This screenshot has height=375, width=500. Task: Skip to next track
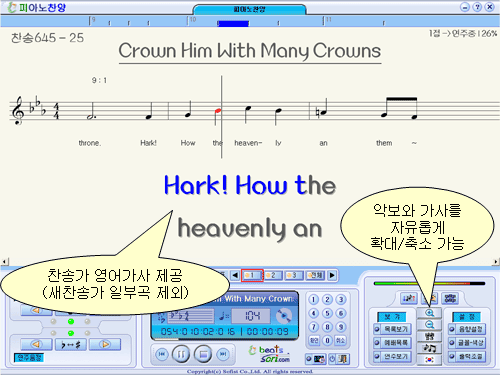(223, 354)
